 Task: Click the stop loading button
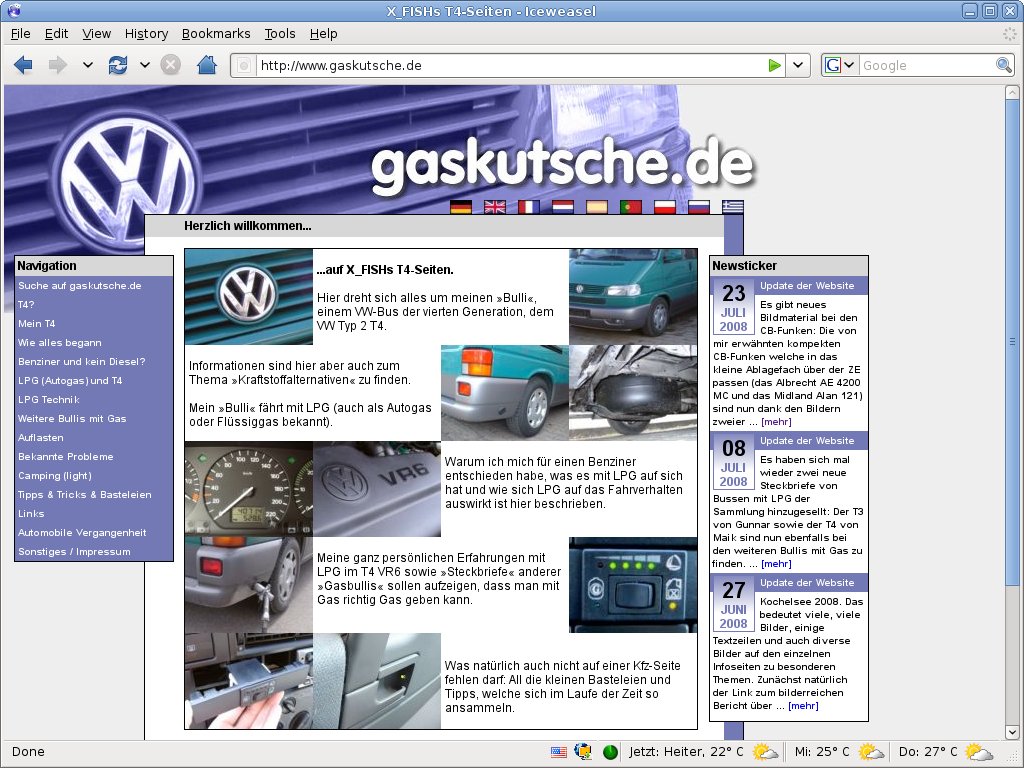pos(170,65)
